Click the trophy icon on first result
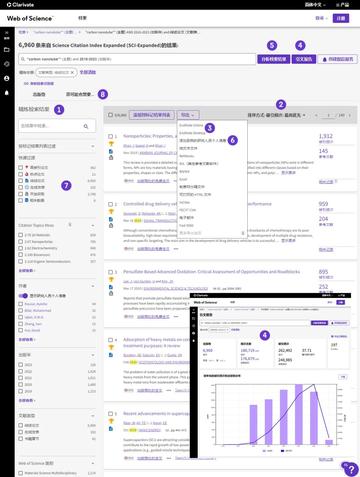Image resolution: width=360 pixels, height=477 pixels. tap(111, 144)
